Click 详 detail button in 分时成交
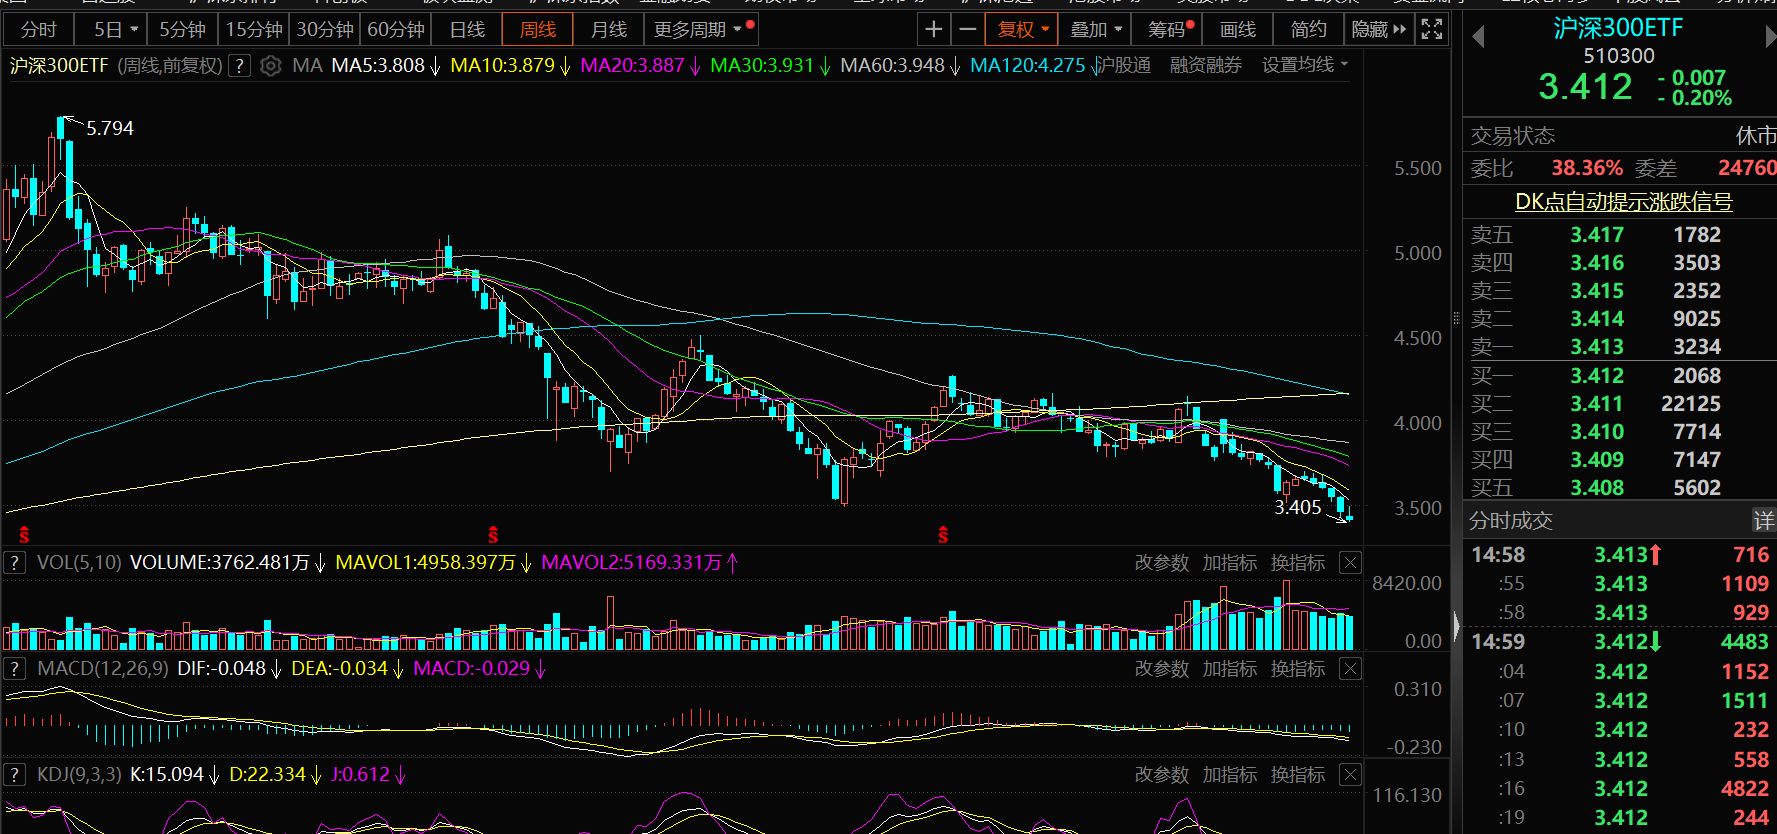Image resolution: width=1777 pixels, height=834 pixels. pos(1763,520)
